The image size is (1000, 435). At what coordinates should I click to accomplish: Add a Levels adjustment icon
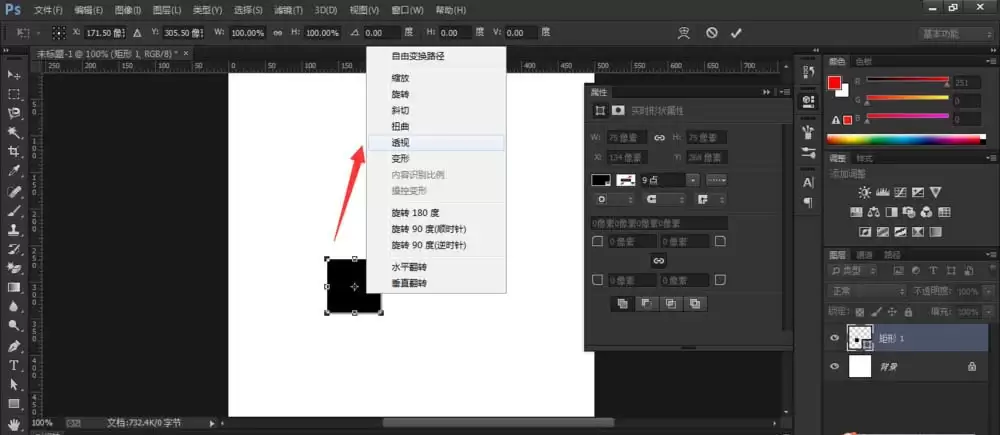883,192
